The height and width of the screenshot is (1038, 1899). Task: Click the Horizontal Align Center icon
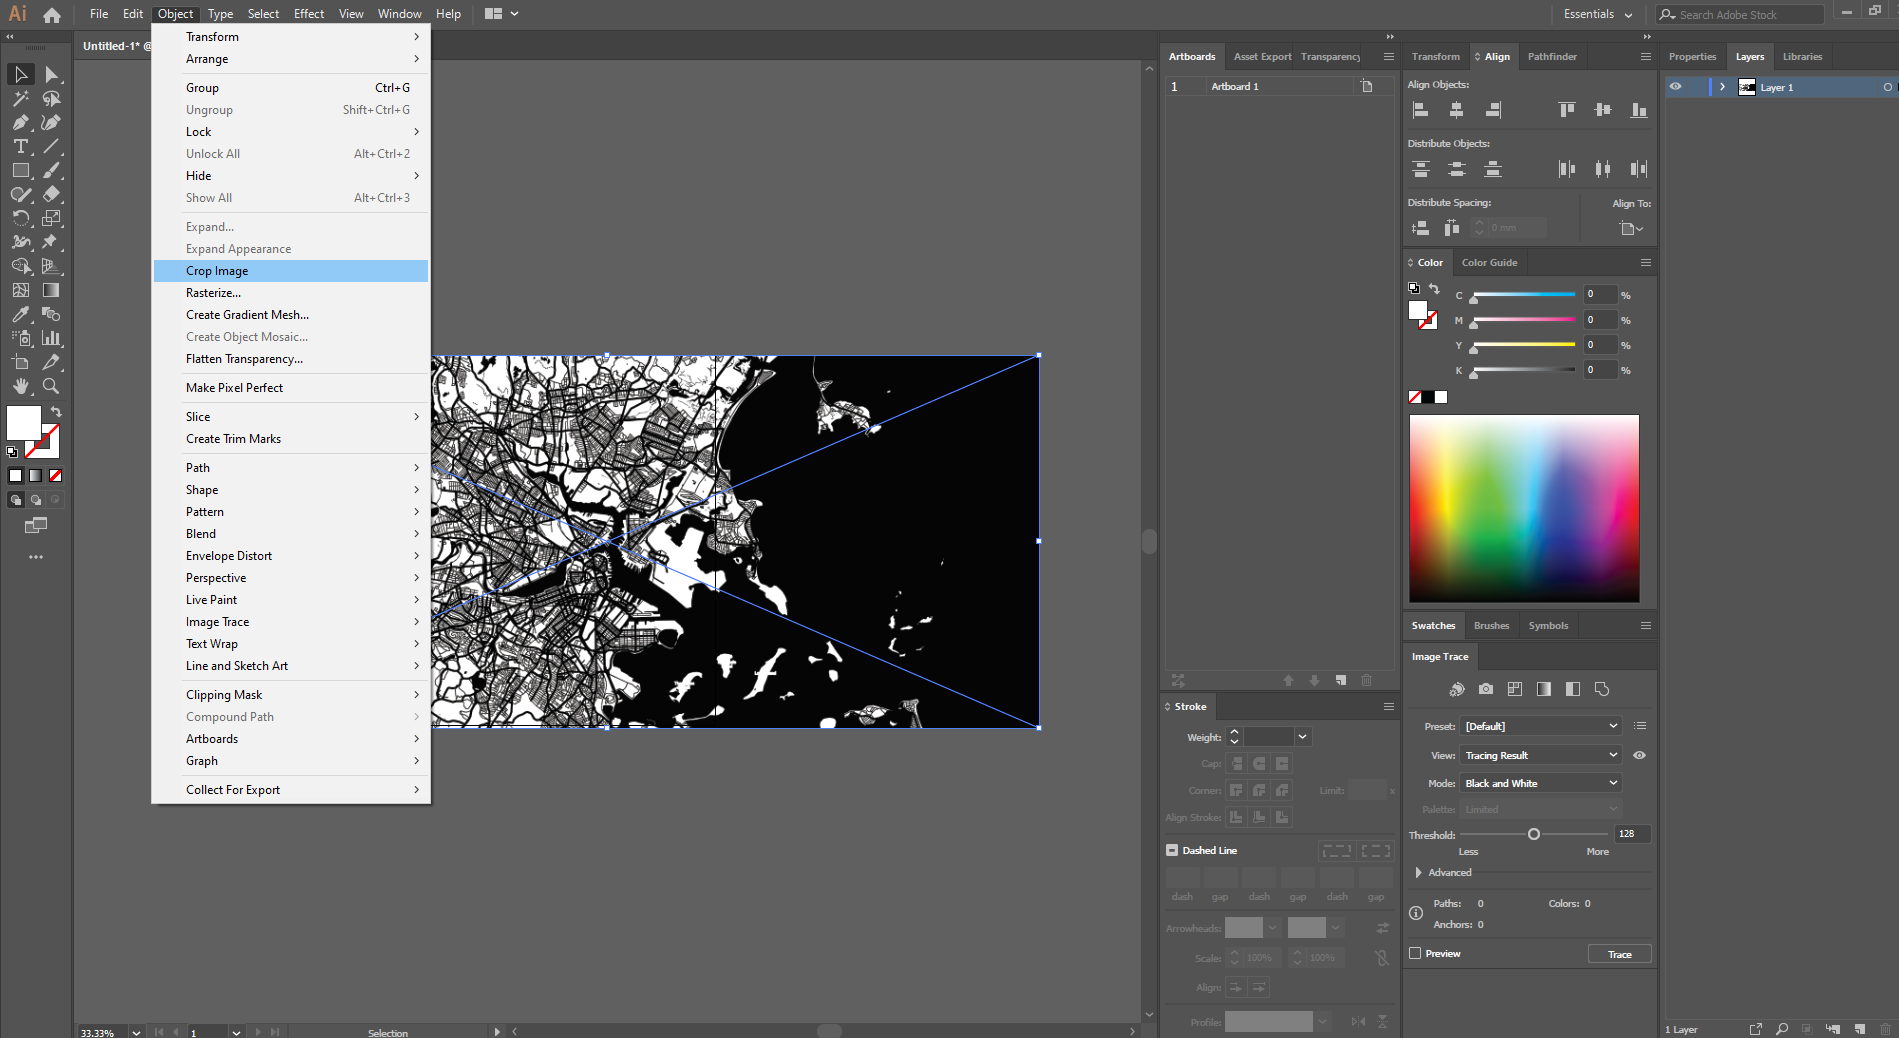[1456, 110]
